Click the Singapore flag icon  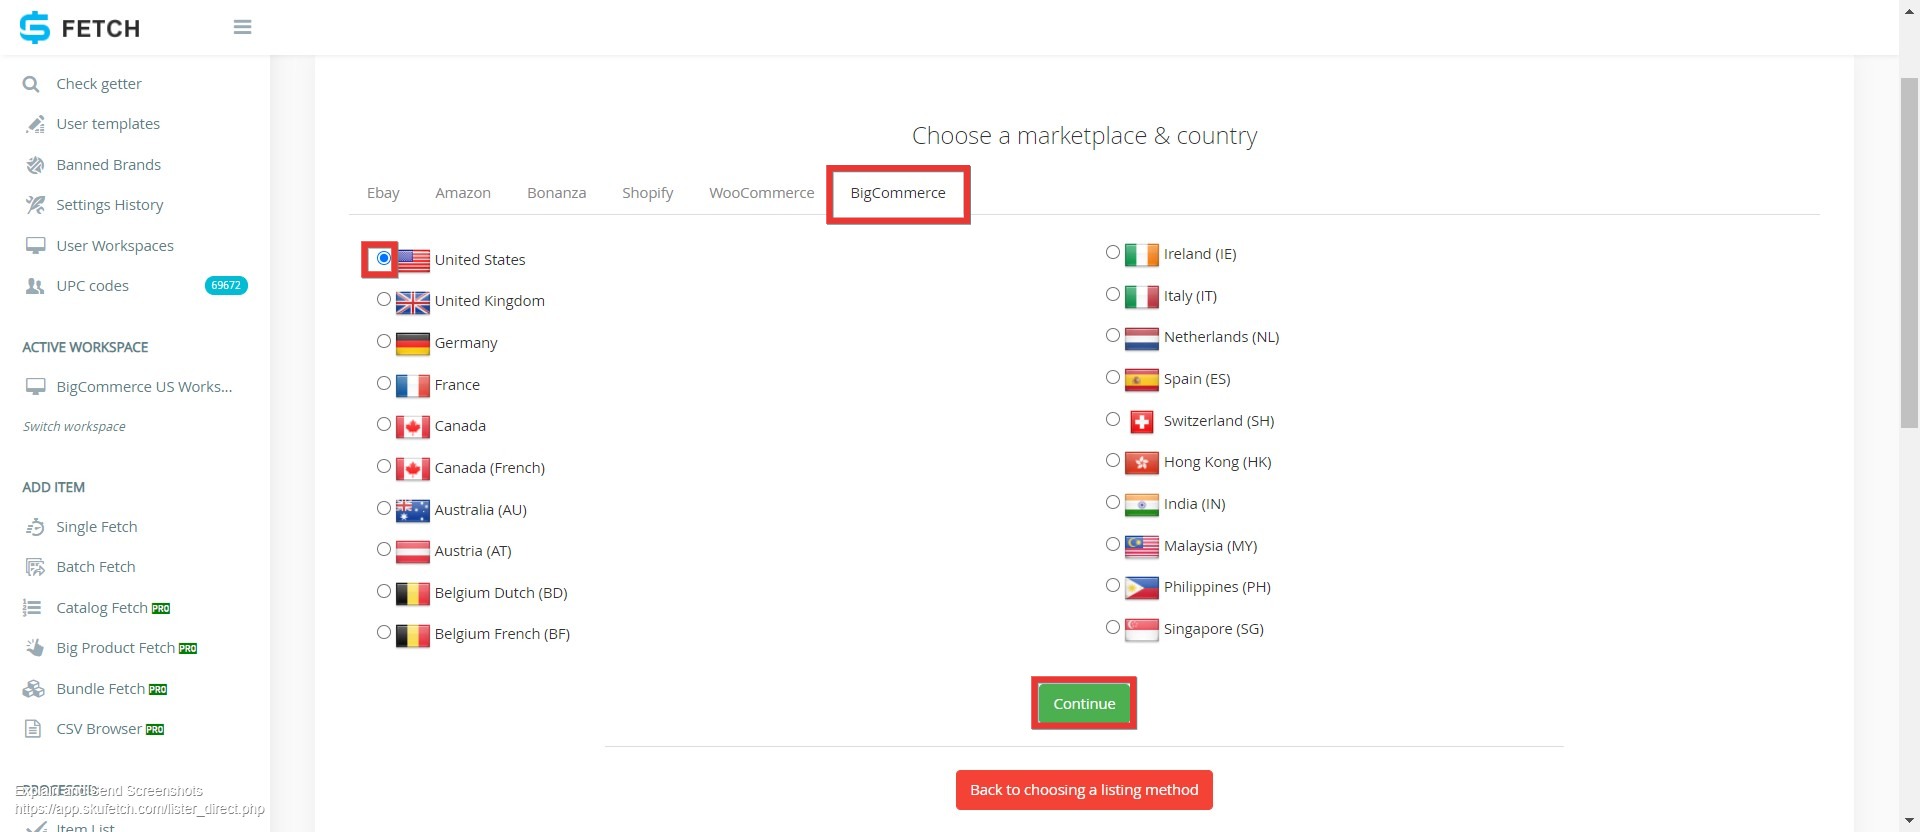(x=1142, y=630)
